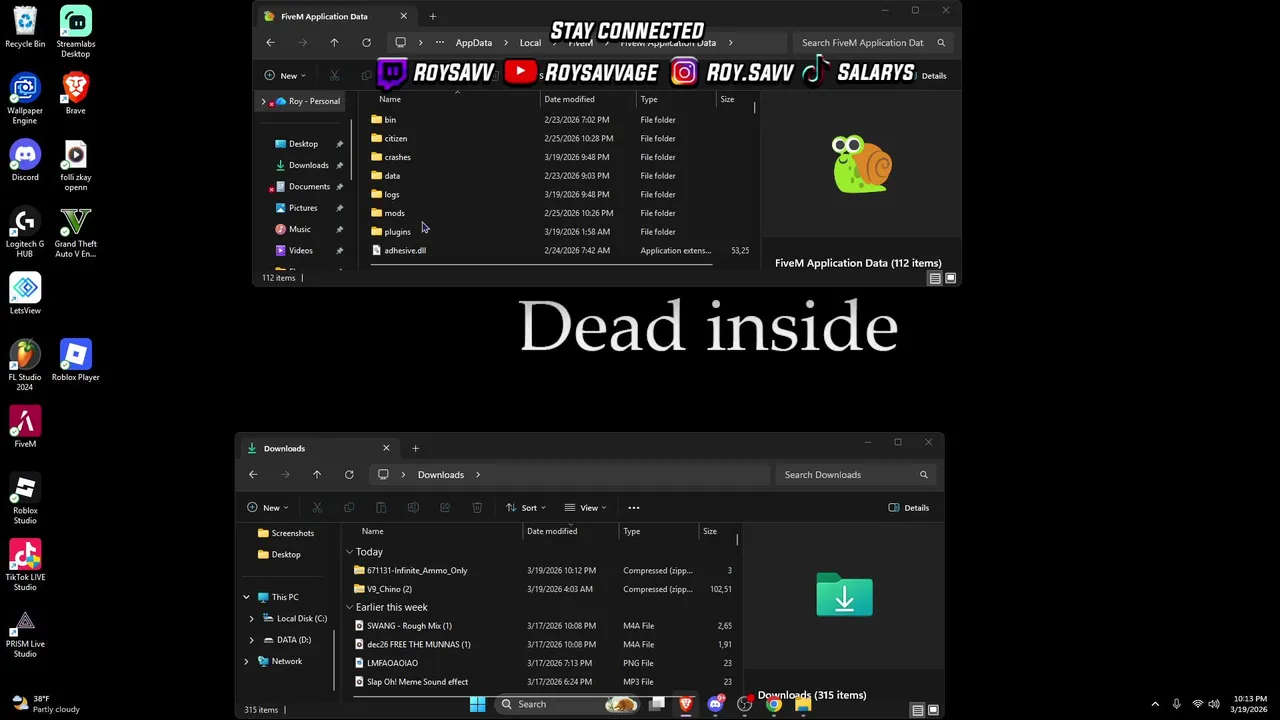Click Paste icon in Downloads window toolbar
The width and height of the screenshot is (1280, 720).
click(x=381, y=507)
